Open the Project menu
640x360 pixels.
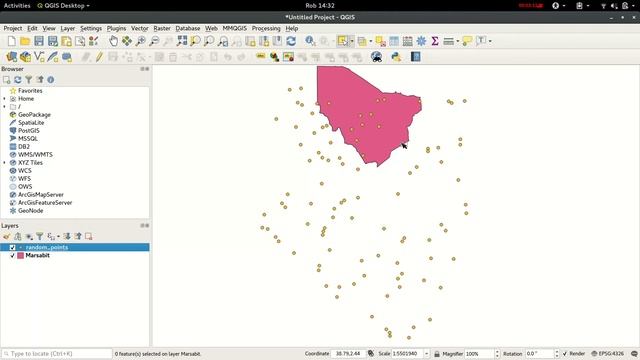[x=13, y=28]
